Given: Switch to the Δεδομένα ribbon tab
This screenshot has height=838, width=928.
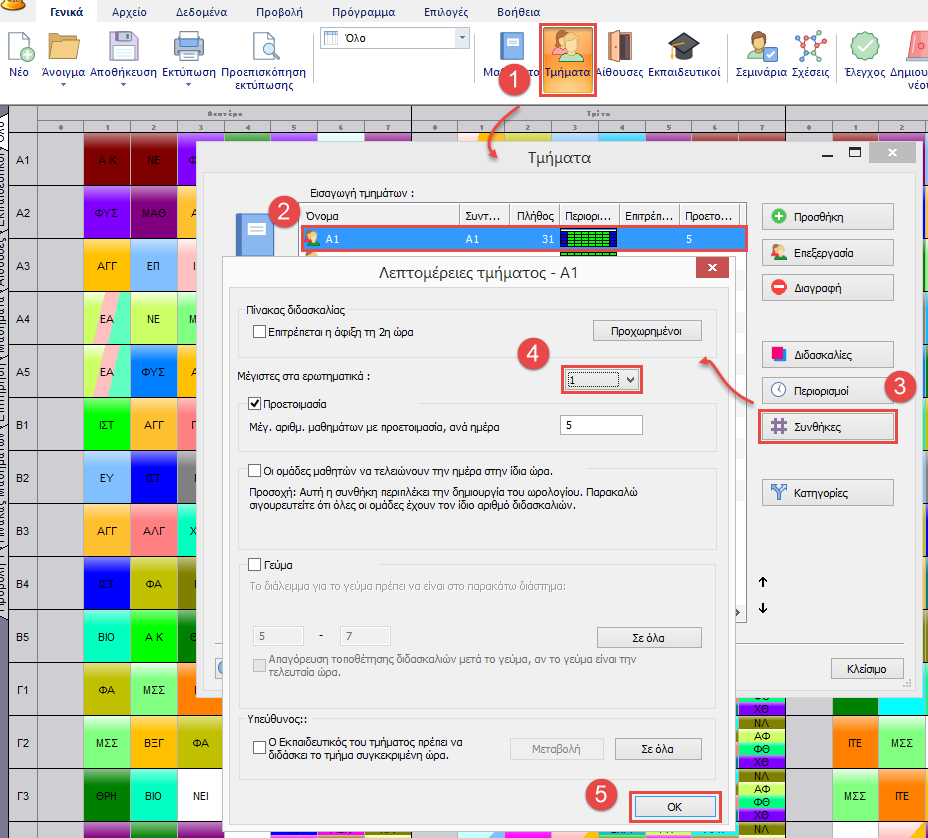Looking at the screenshot, I should coord(203,13).
